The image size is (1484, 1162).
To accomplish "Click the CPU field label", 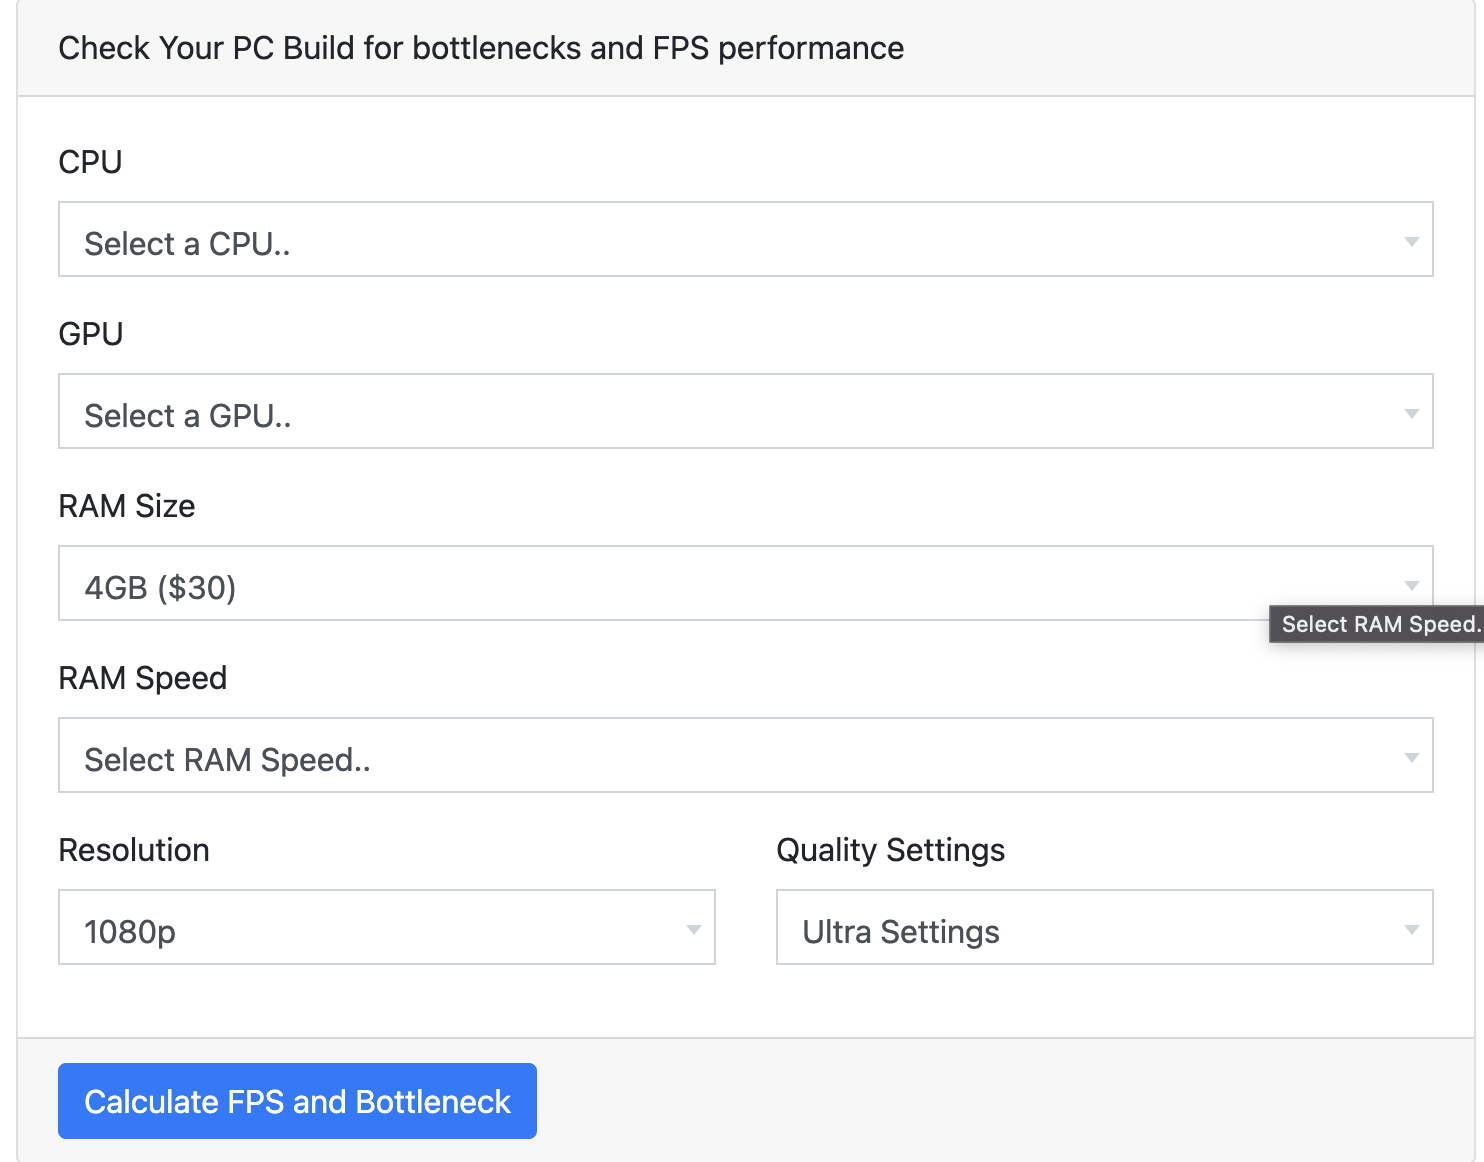I will [90, 162].
